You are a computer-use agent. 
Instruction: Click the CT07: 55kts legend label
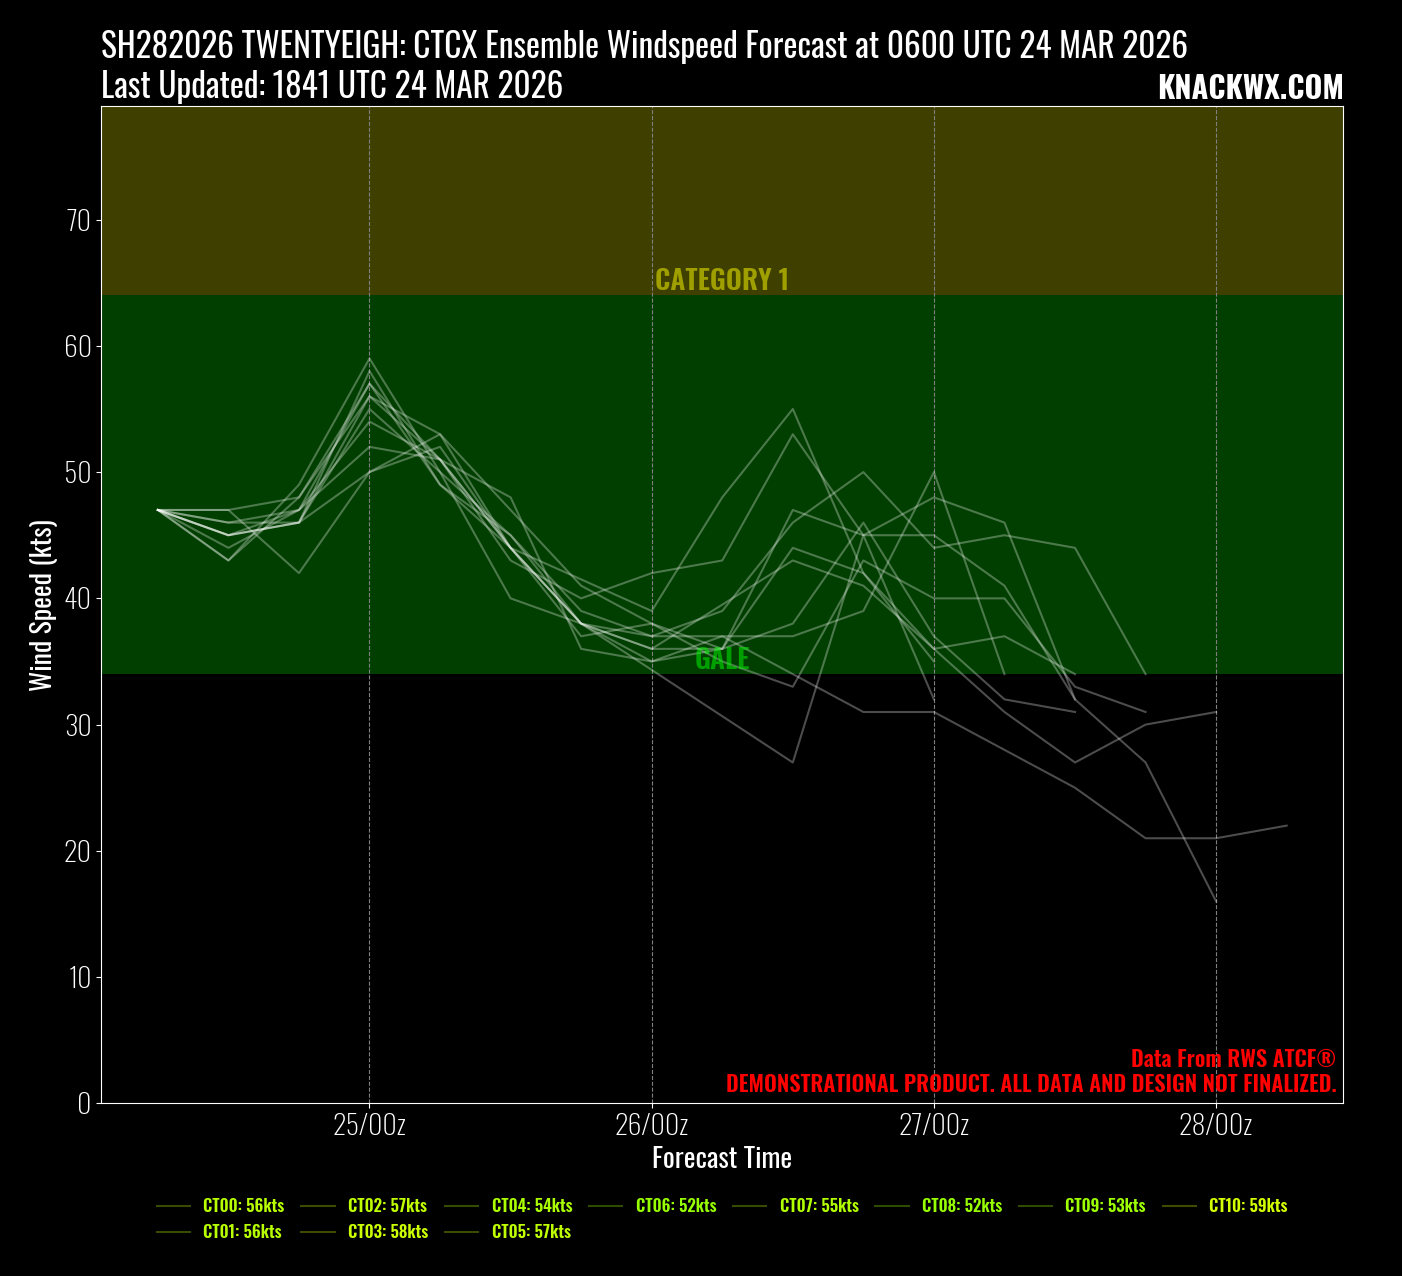point(819,1206)
